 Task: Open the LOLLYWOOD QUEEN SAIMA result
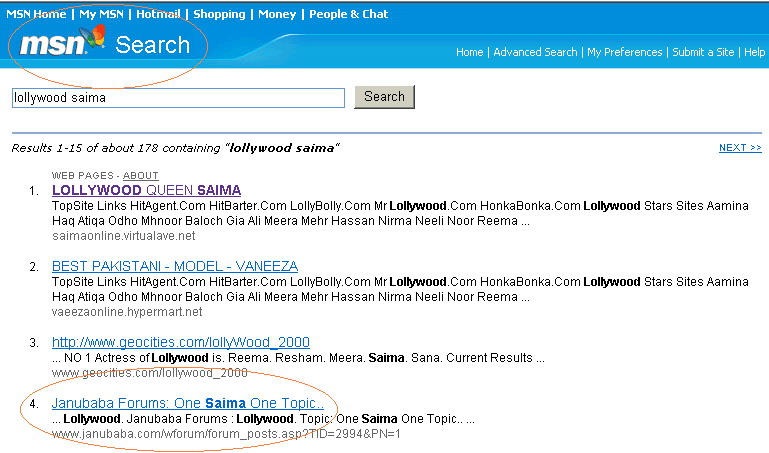(146, 190)
